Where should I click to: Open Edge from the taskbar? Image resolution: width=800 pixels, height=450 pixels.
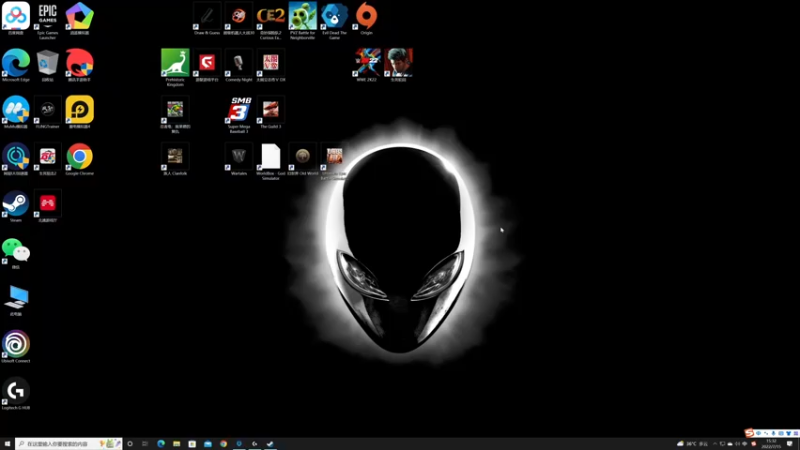[x=161, y=444]
